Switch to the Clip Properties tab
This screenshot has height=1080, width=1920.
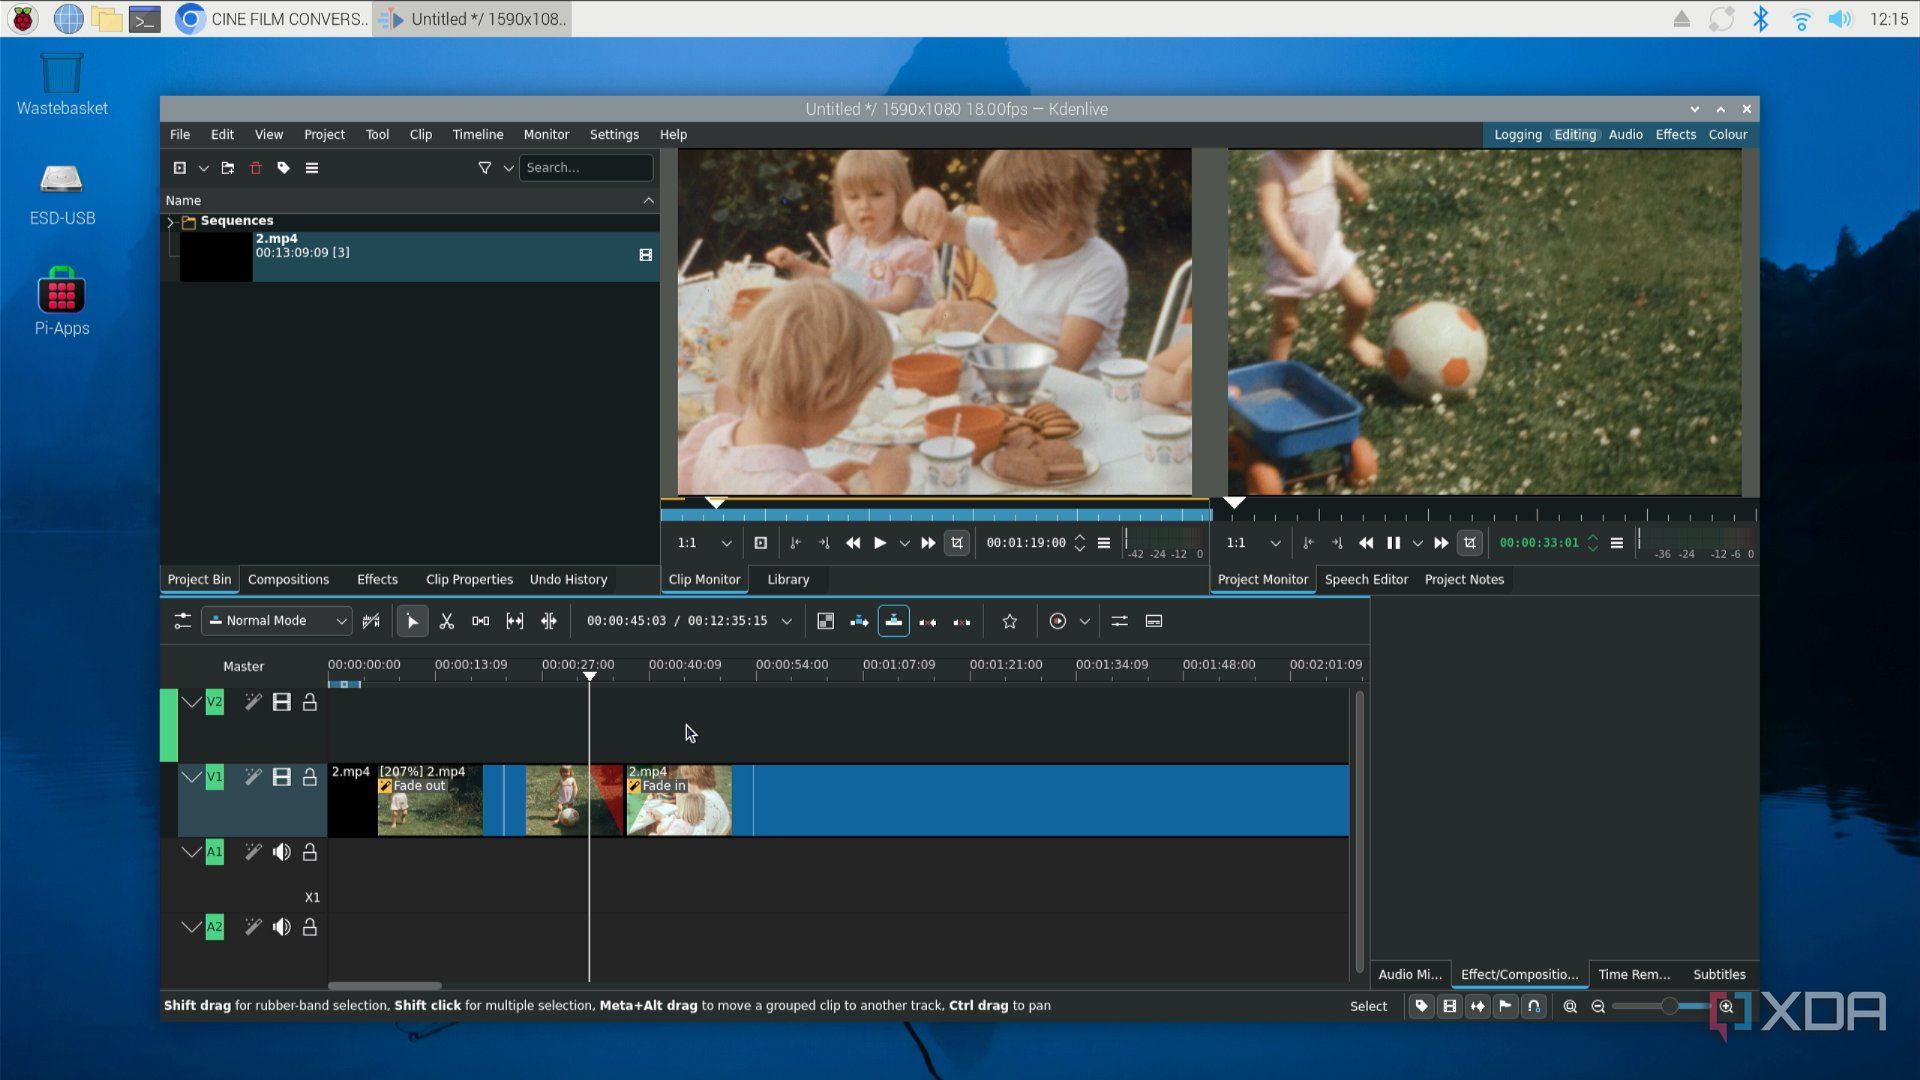click(x=469, y=580)
